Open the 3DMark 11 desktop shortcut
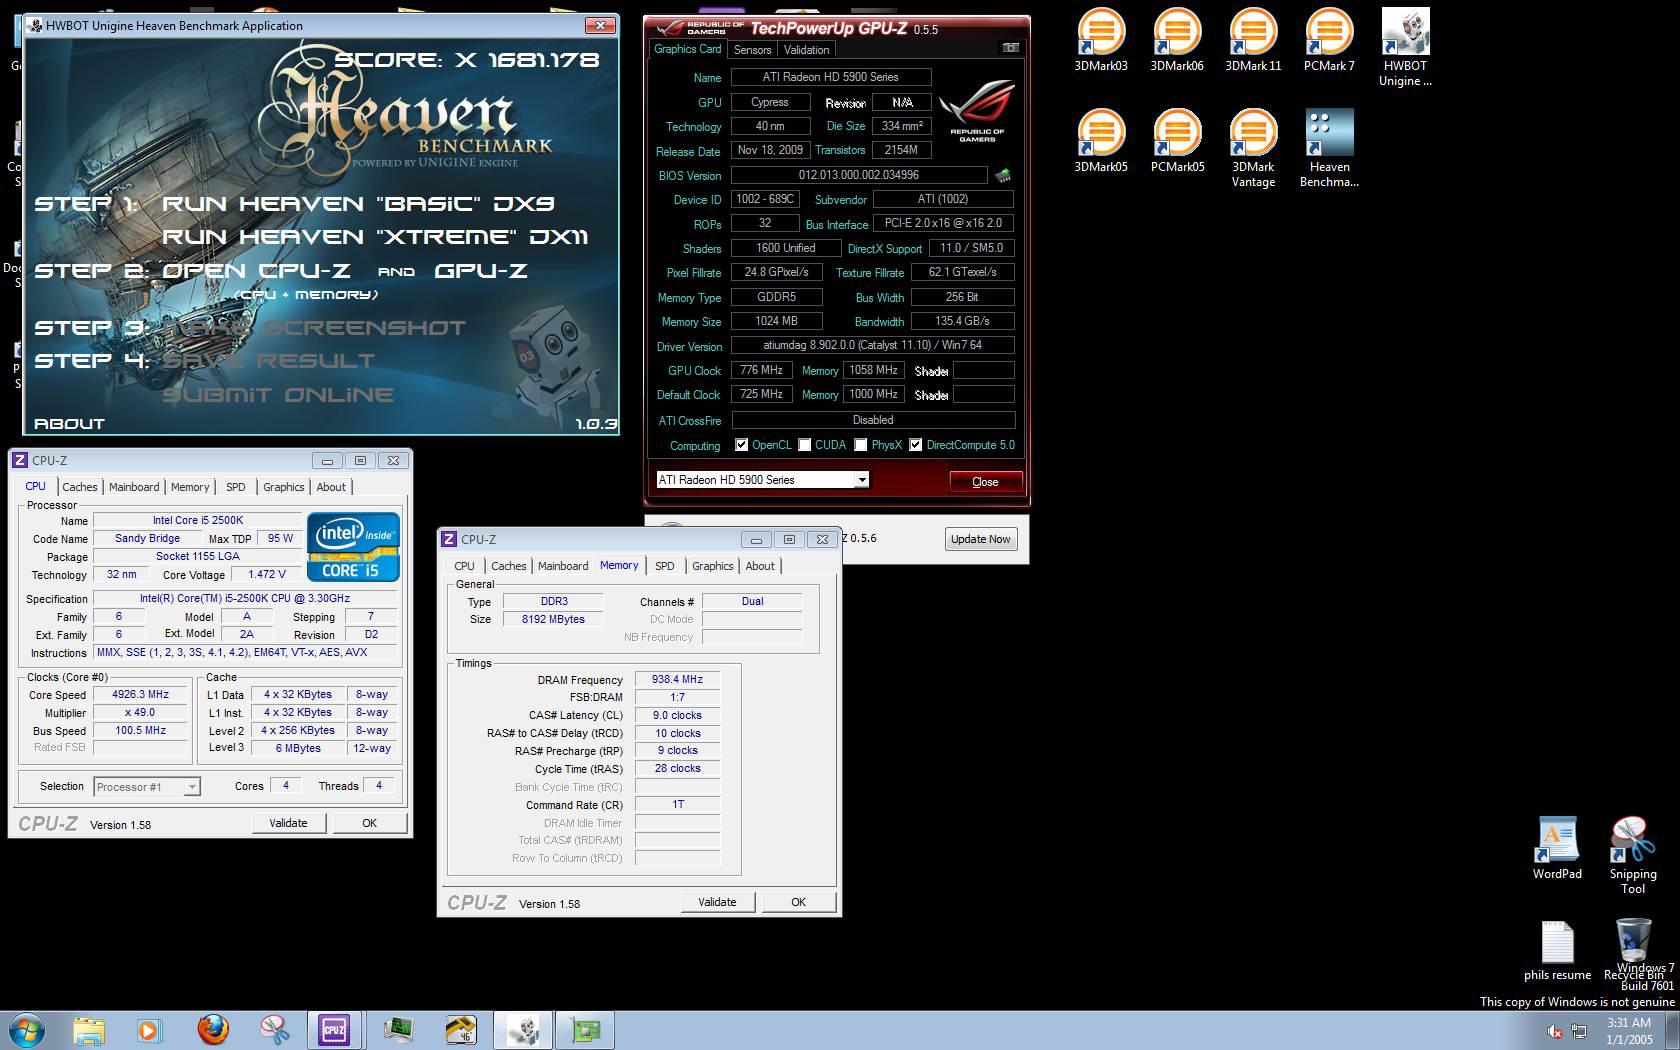The image size is (1680, 1050). click(1253, 40)
